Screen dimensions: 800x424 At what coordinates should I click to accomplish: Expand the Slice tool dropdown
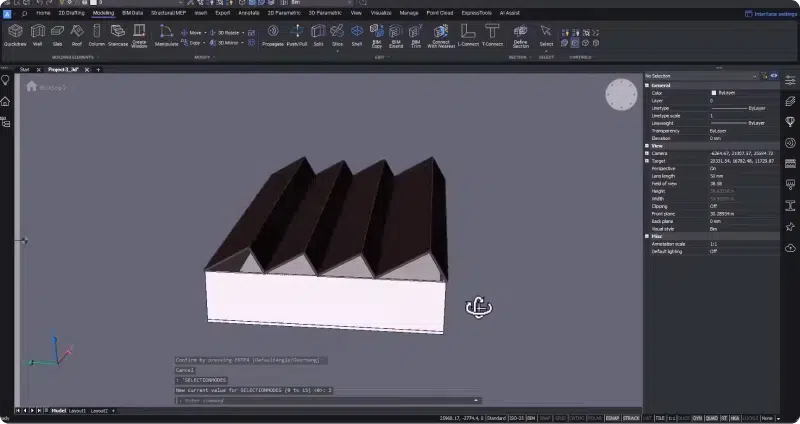pos(337,51)
